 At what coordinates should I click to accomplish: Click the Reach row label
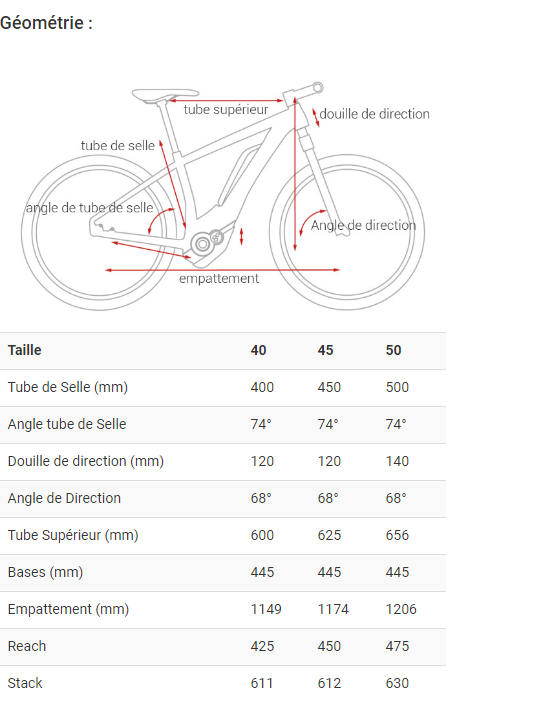(x=27, y=646)
